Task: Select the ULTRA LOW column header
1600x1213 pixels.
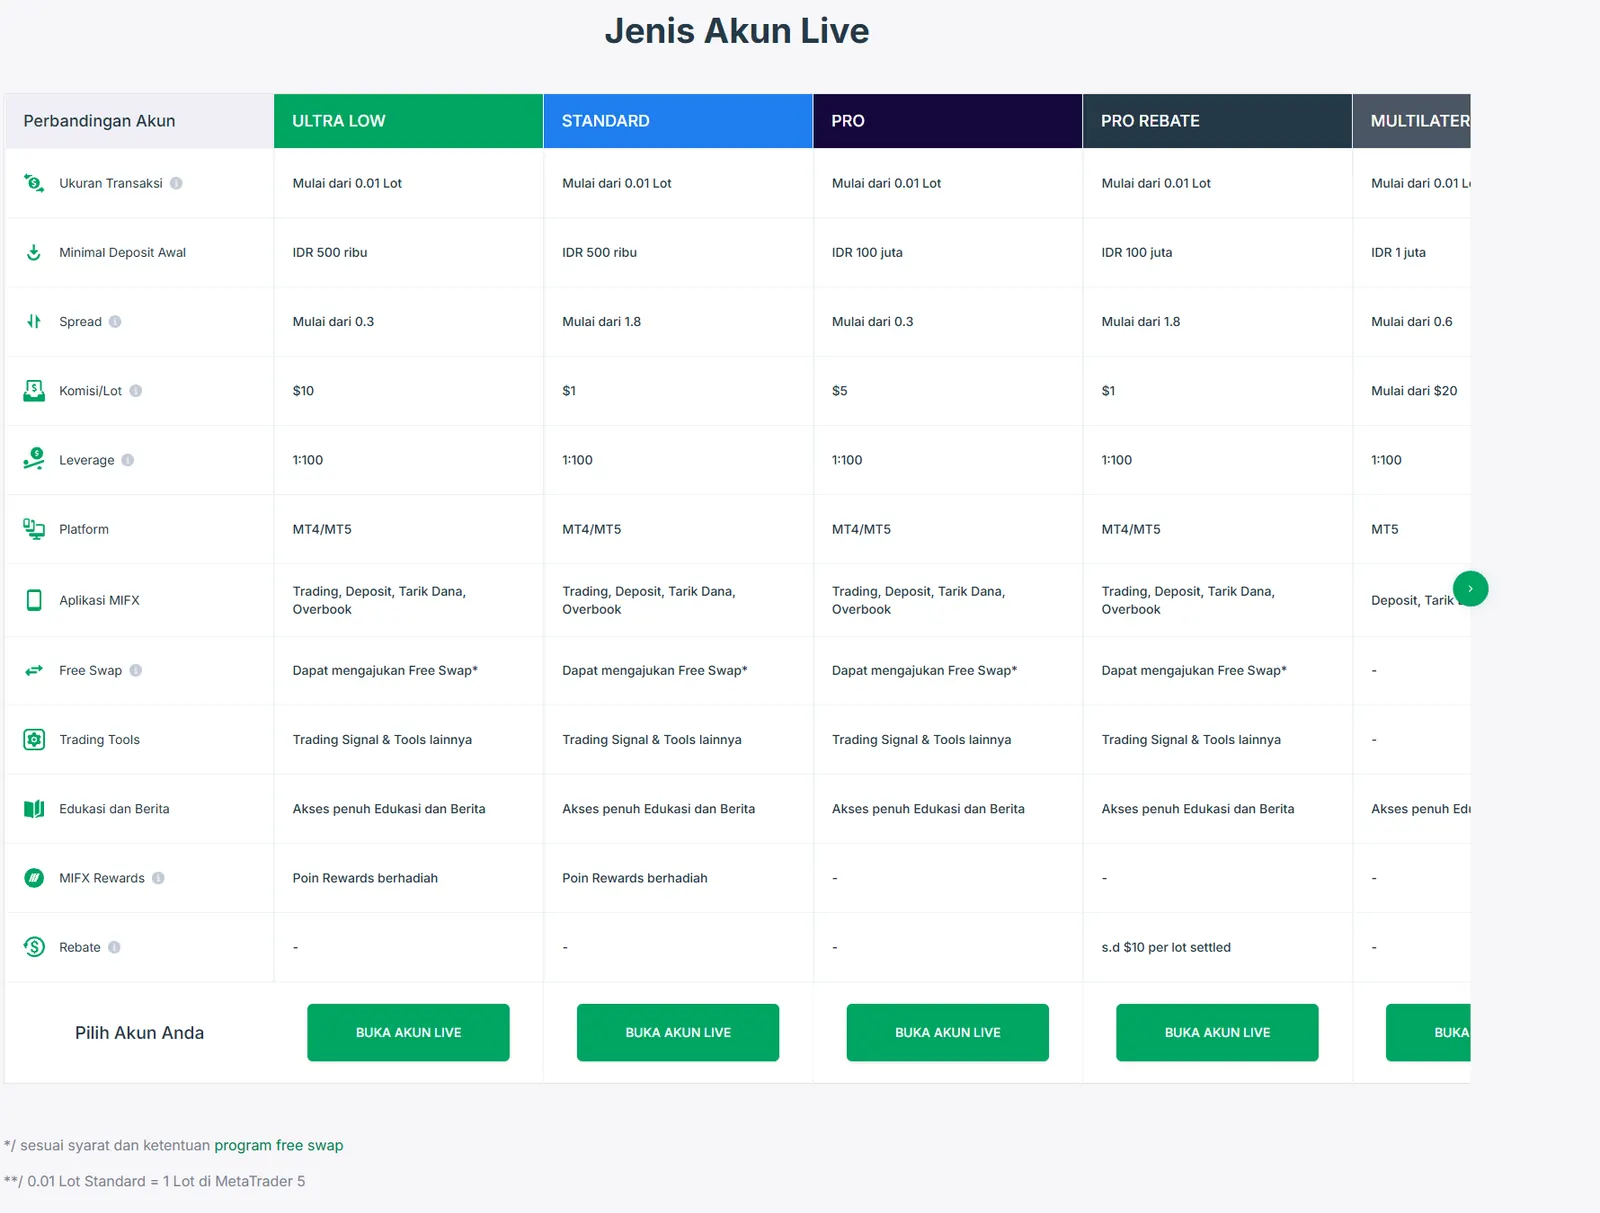Action: coord(408,121)
